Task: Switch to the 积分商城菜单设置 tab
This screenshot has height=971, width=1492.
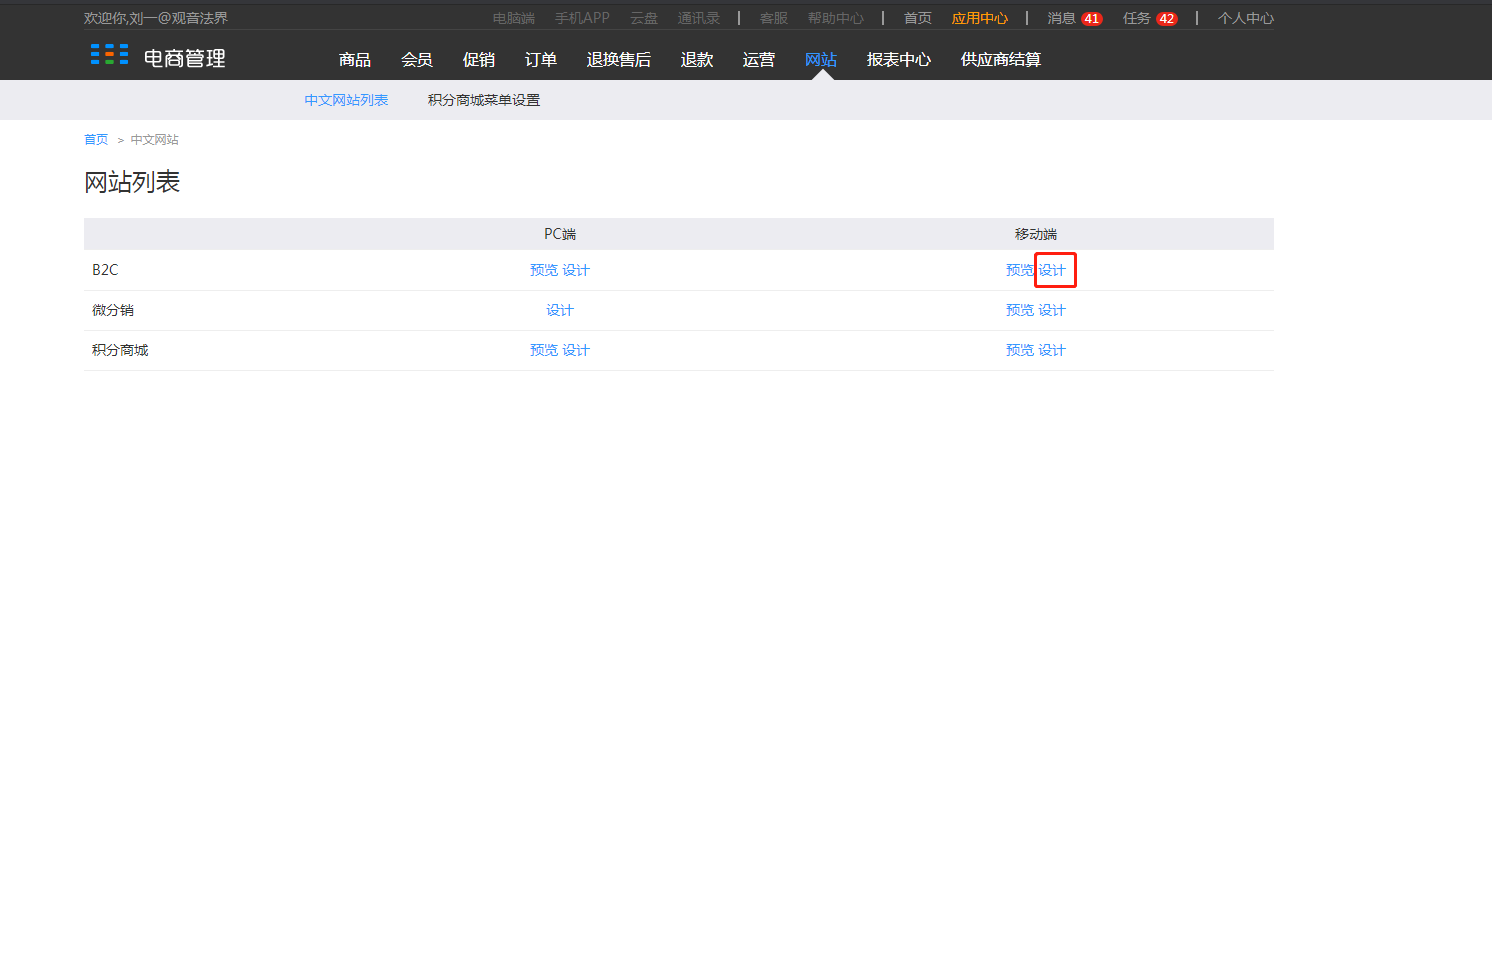Action: tap(484, 100)
